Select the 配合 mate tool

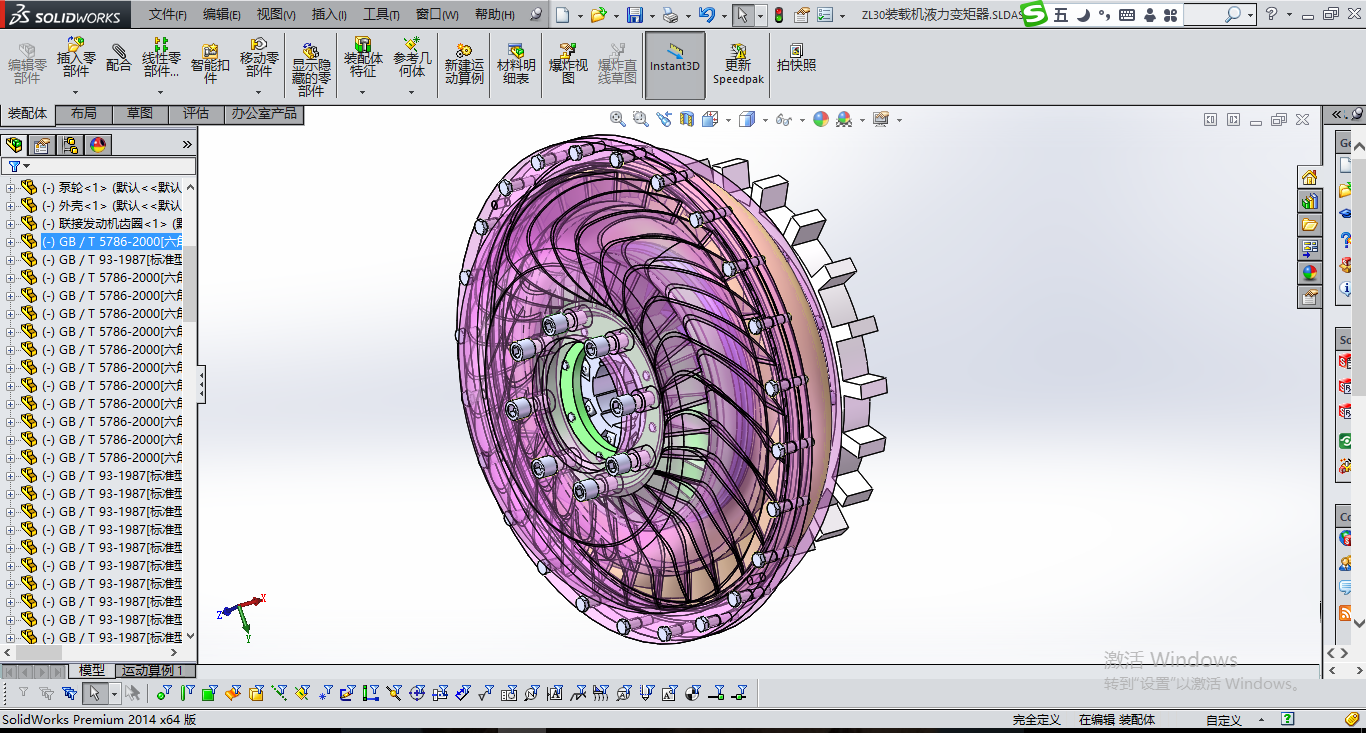[119, 58]
